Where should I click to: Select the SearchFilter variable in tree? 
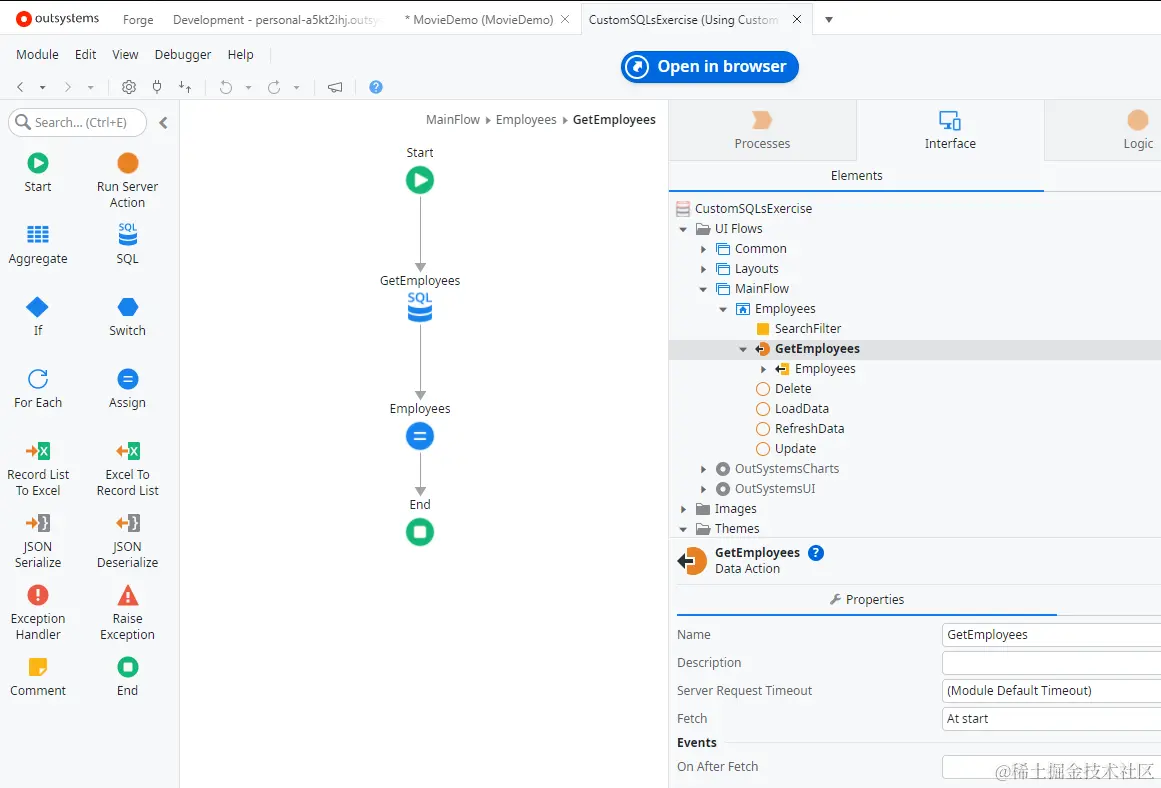807,329
